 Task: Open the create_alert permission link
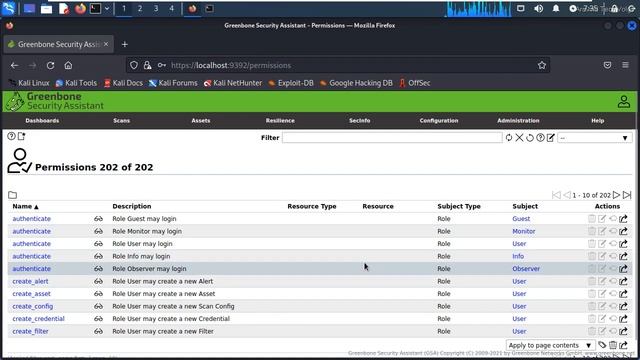point(30,281)
